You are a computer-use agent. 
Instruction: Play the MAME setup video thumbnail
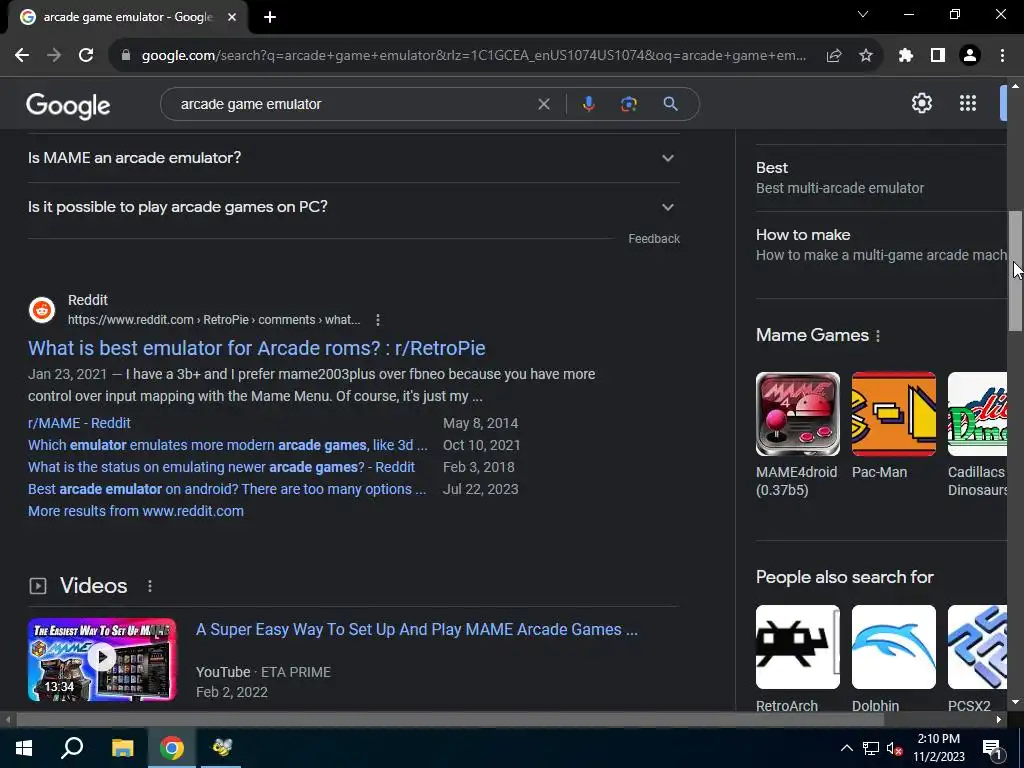(102, 660)
